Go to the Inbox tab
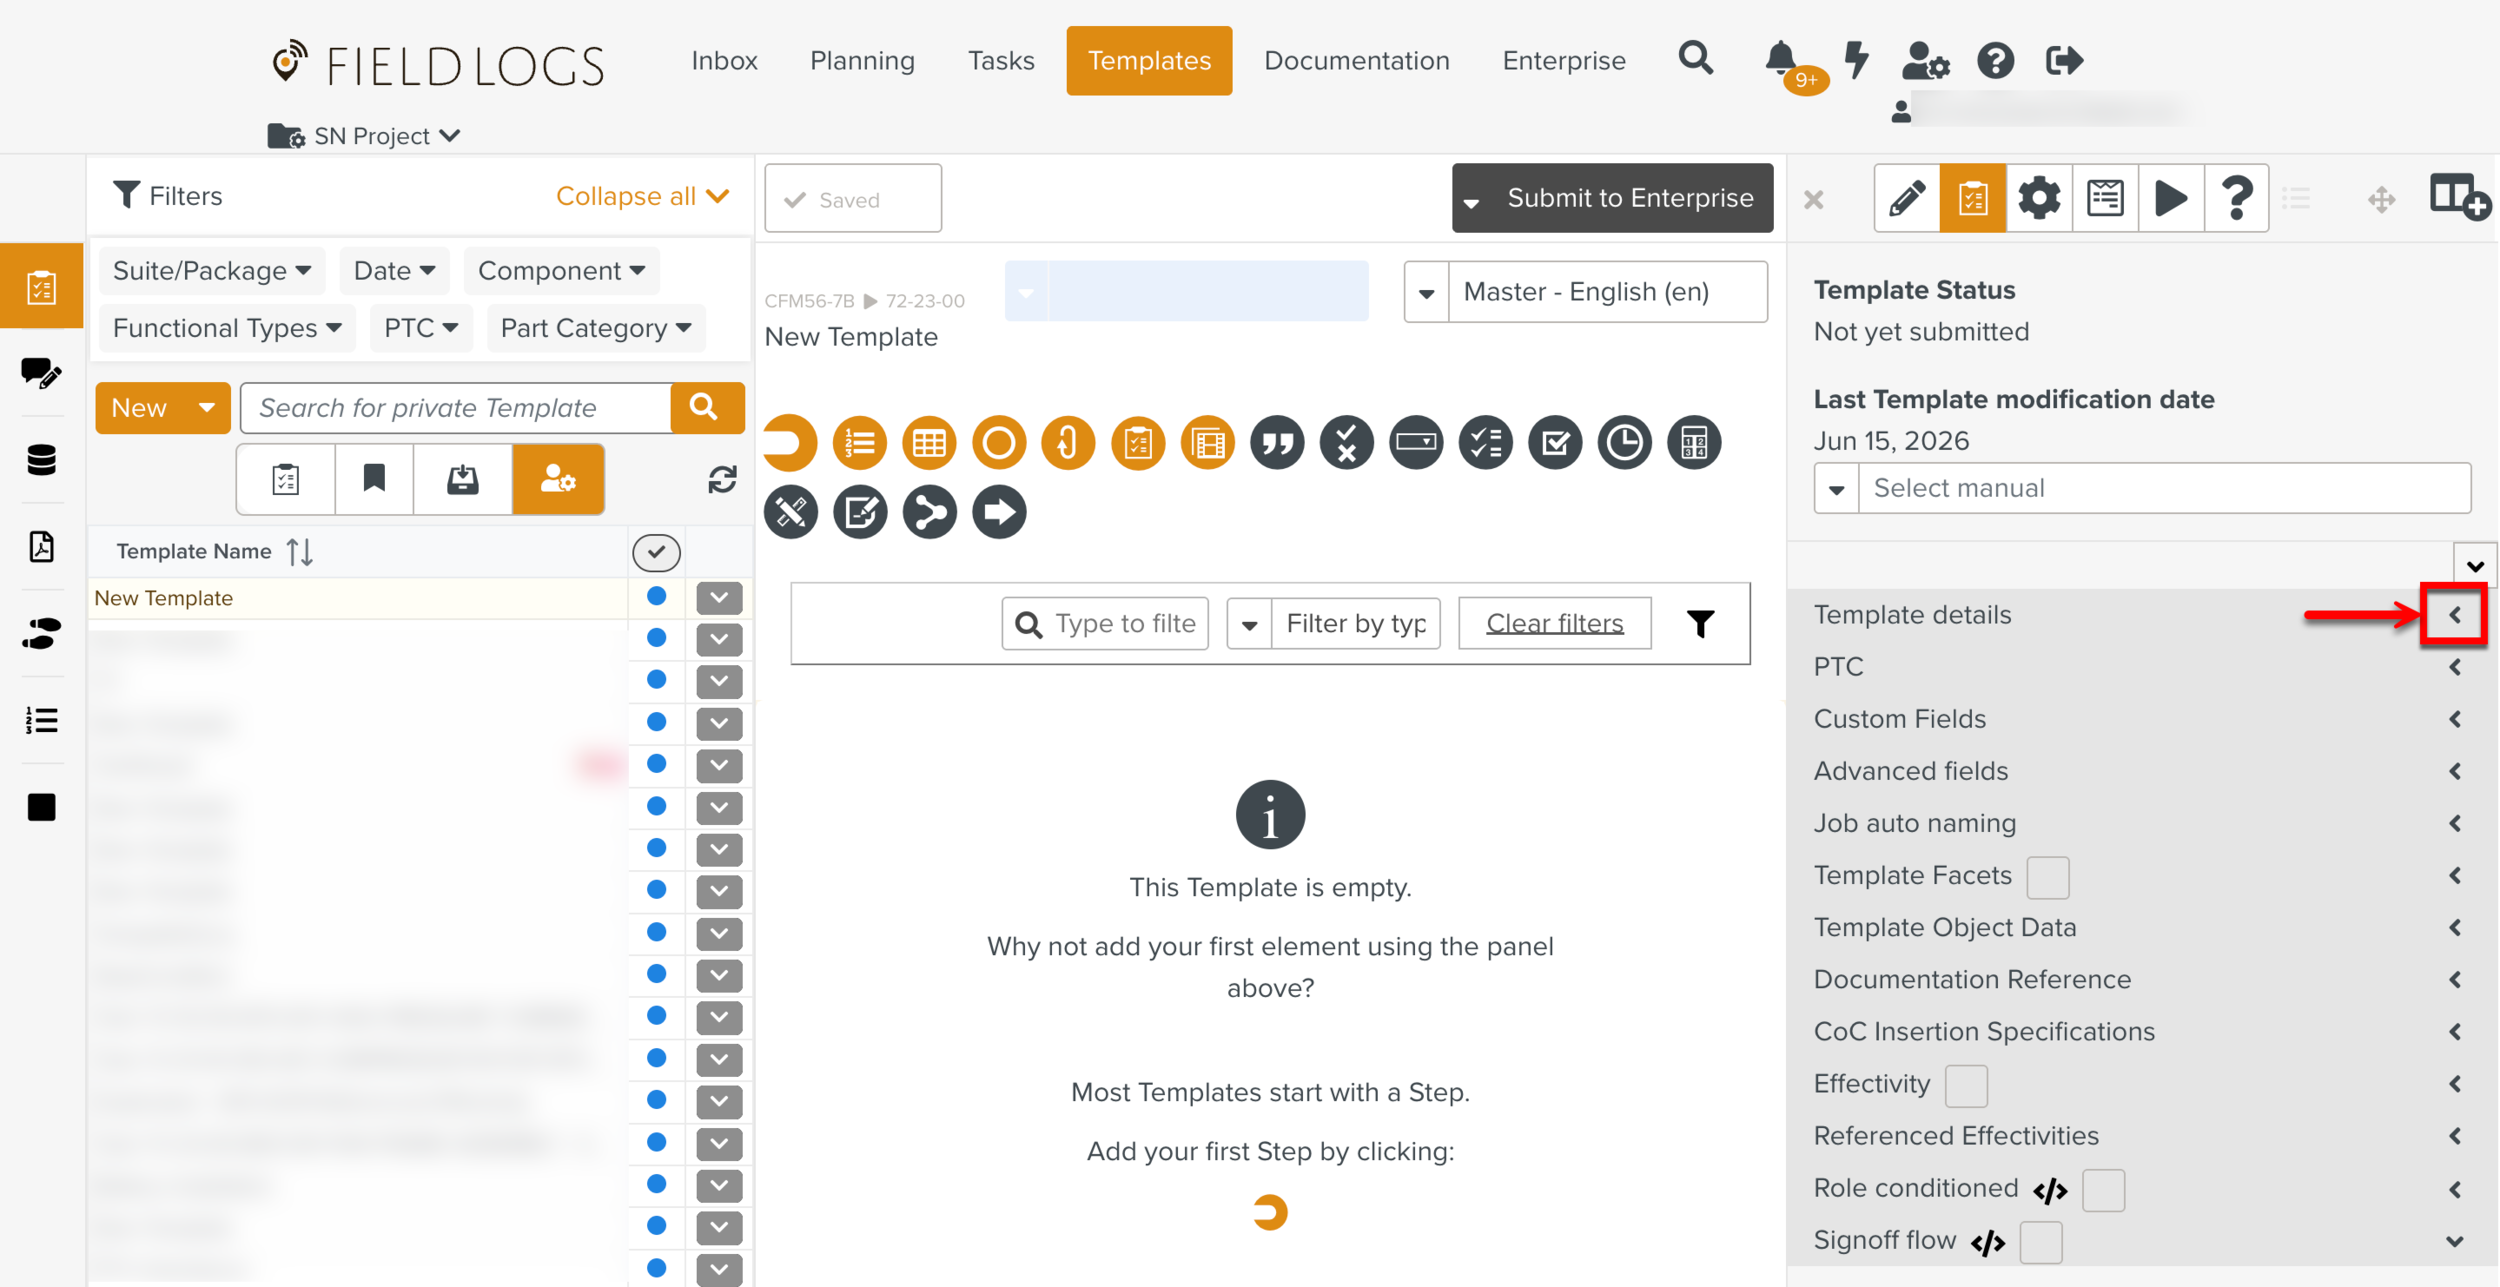 pos(724,61)
